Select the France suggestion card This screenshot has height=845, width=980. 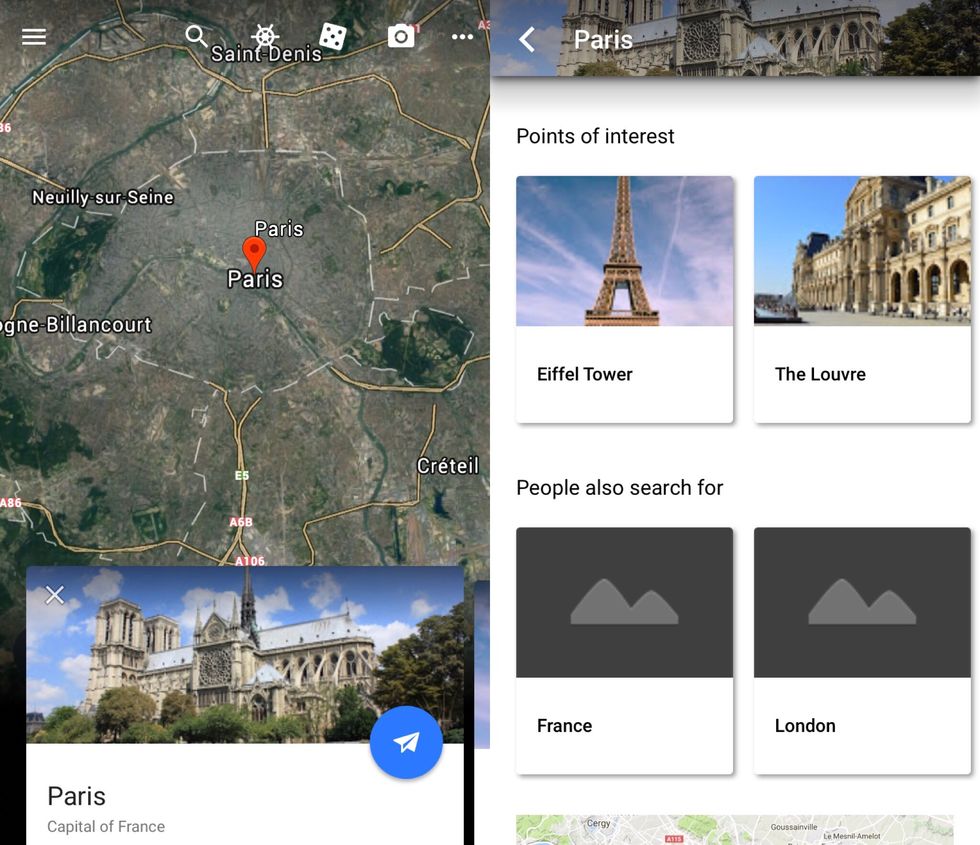[x=624, y=650]
